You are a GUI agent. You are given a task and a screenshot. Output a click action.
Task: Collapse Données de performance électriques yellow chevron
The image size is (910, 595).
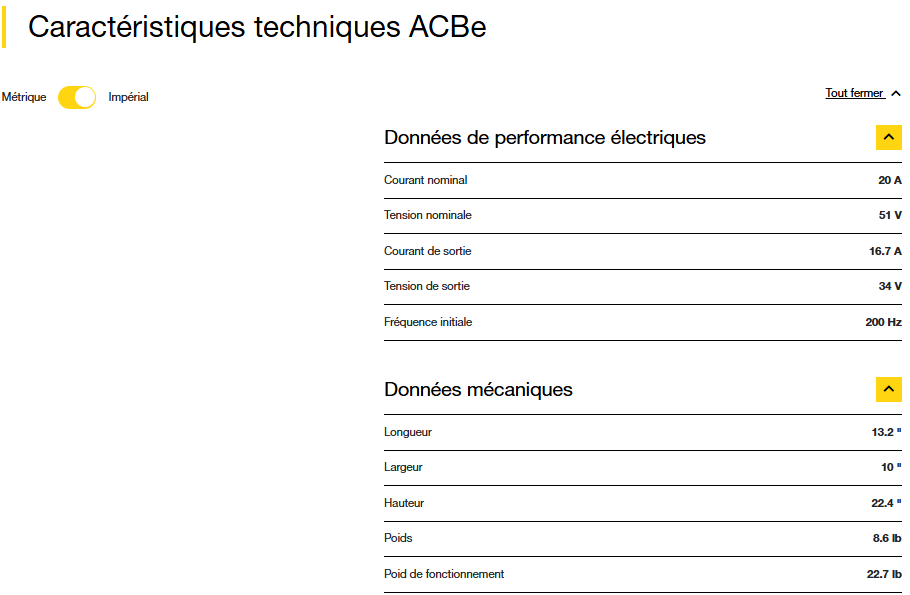(x=888, y=138)
